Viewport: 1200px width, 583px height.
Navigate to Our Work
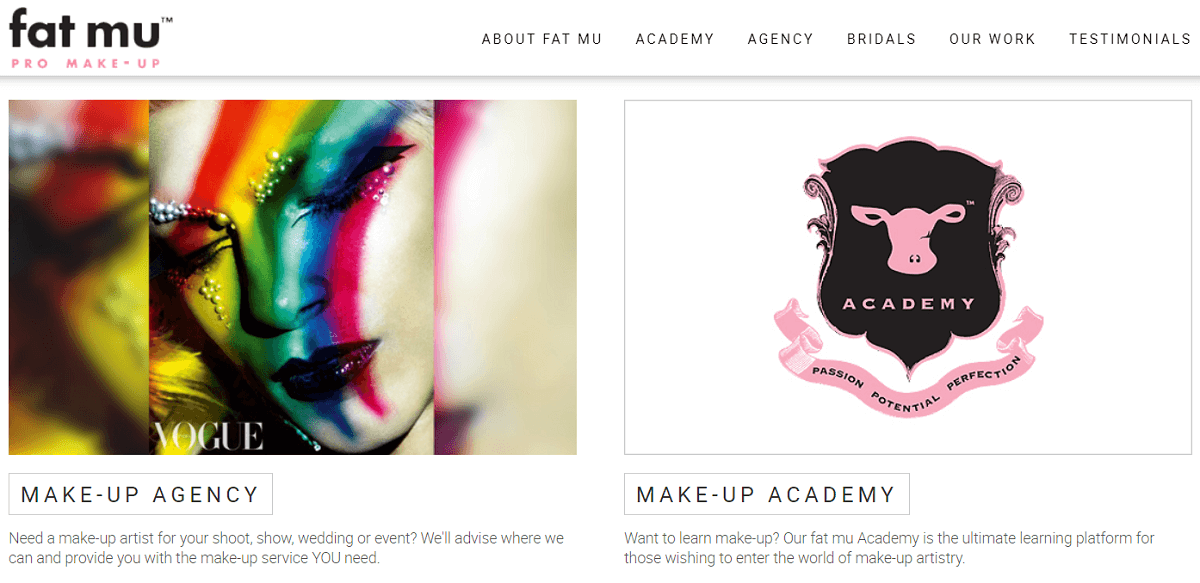993,39
